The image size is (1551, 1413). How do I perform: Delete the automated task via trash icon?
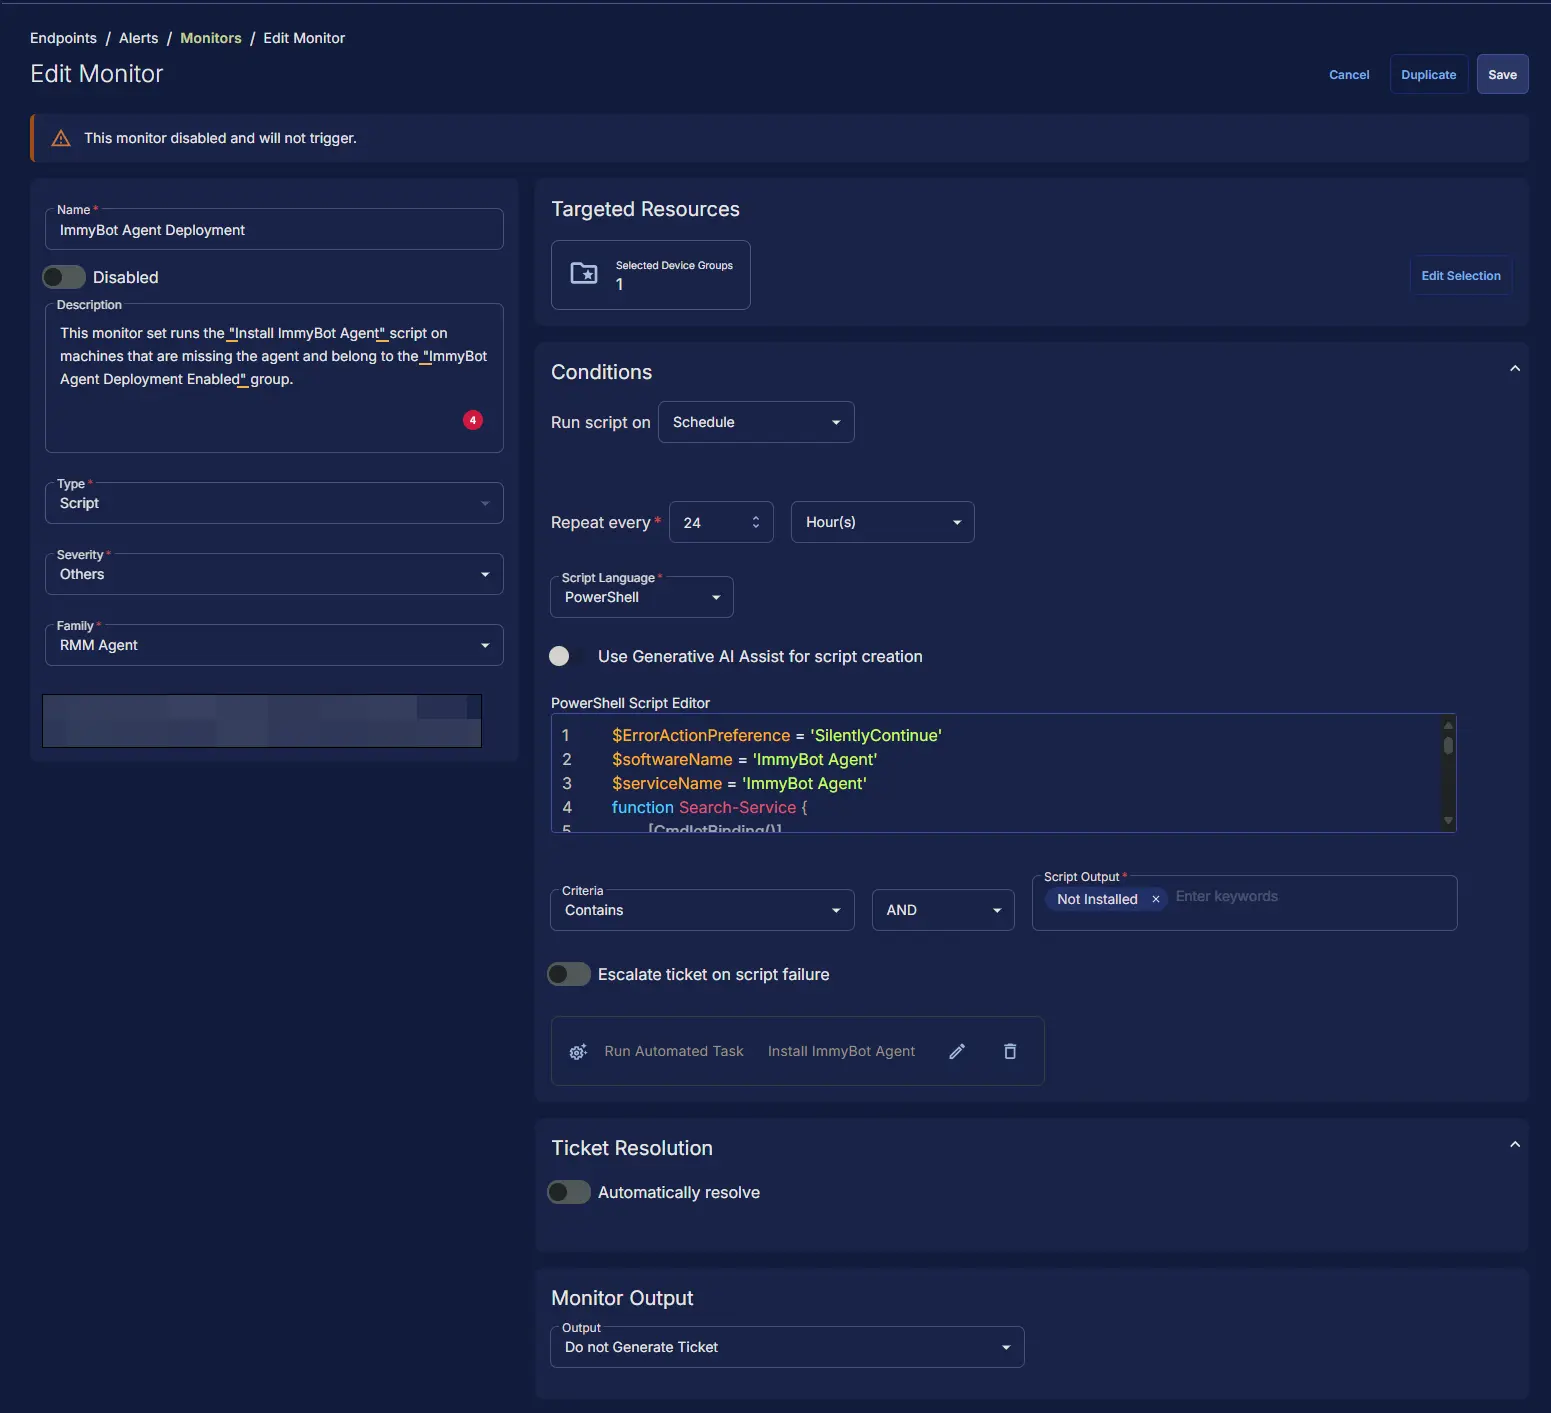1010,1051
